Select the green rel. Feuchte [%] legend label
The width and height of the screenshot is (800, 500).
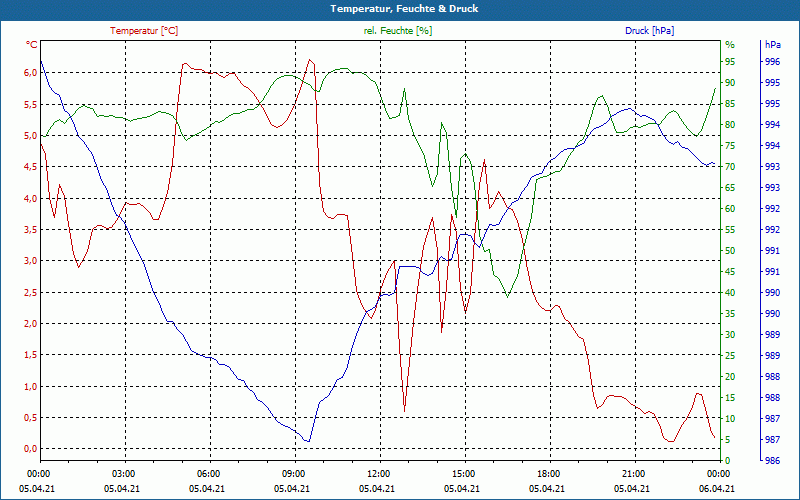click(397, 31)
